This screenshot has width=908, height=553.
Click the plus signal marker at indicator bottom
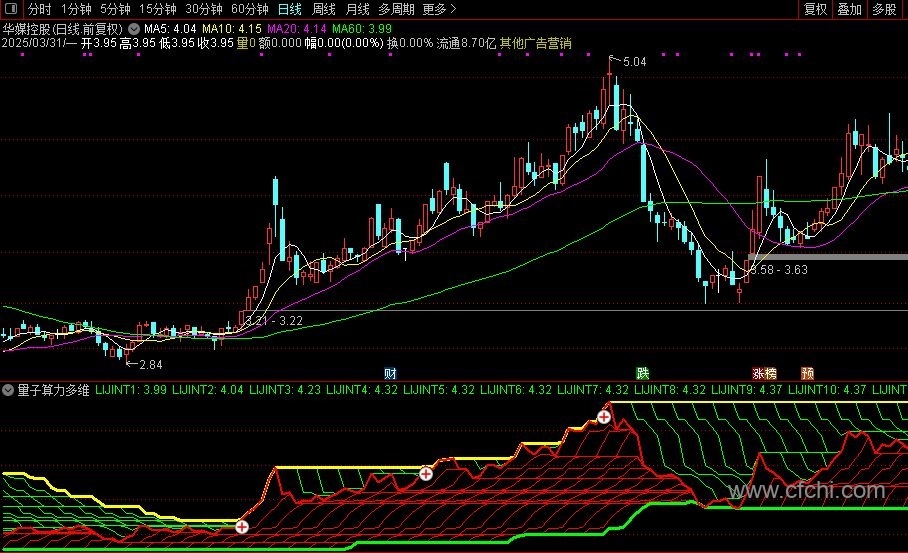click(x=241, y=527)
